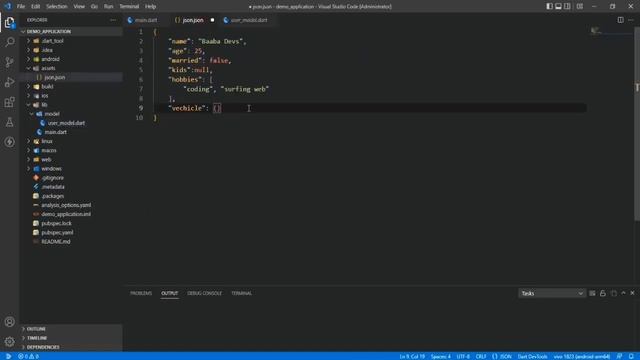Toggle output scroll lock icon
This screenshot has width=640, height=360.
click(x=603, y=293)
